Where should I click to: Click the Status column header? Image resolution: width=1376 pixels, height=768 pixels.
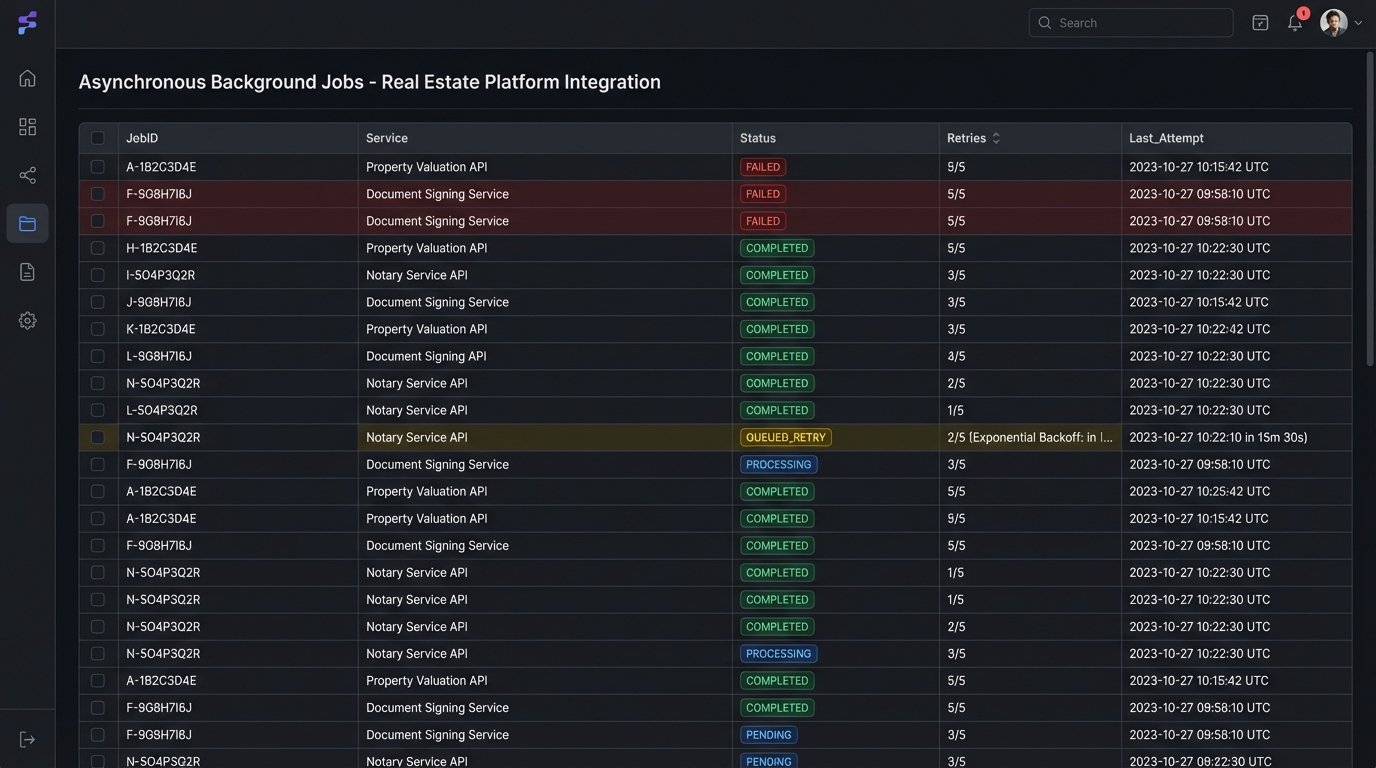tap(757, 136)
